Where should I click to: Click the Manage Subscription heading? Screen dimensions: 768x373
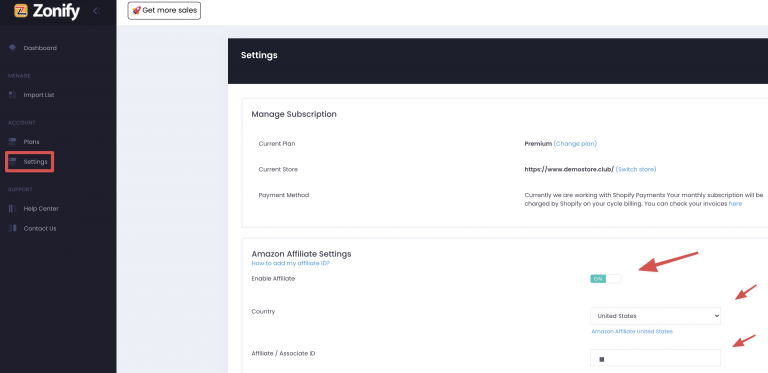(294, 114)
